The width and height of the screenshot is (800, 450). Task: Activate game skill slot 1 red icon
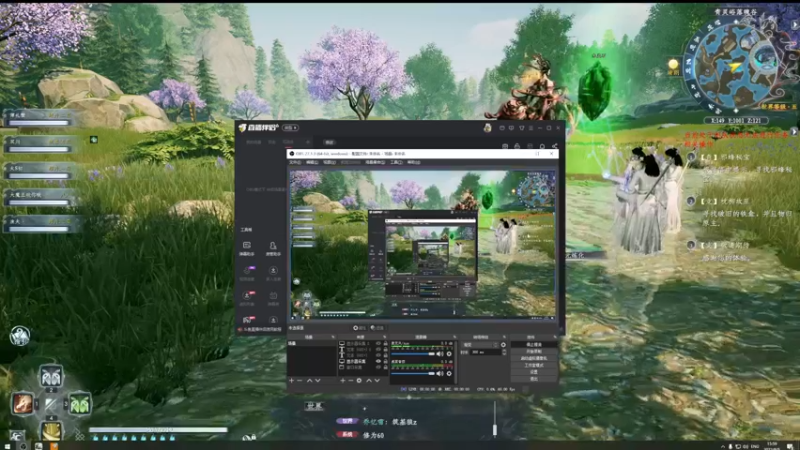[23, 404]
